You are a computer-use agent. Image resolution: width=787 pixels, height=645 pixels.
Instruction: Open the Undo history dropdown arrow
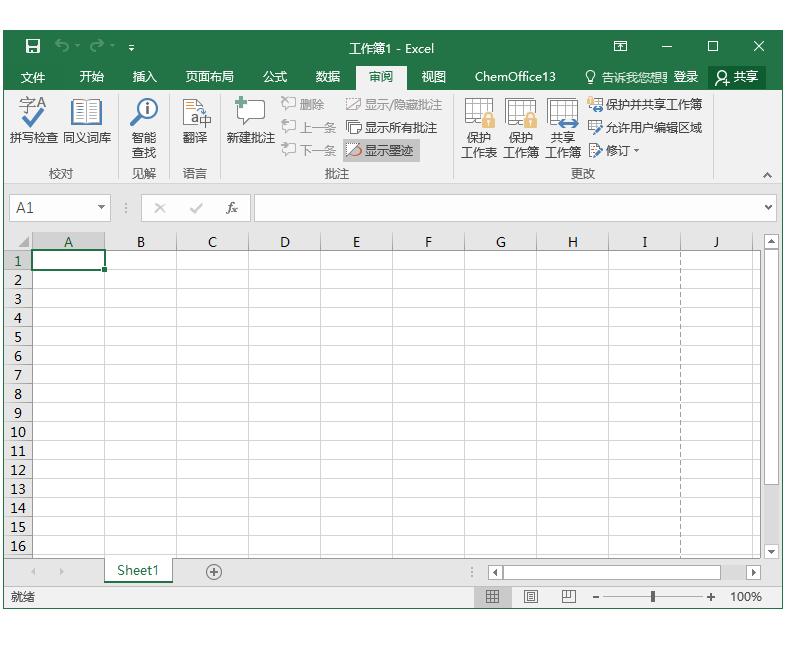[x=78, y=46]
